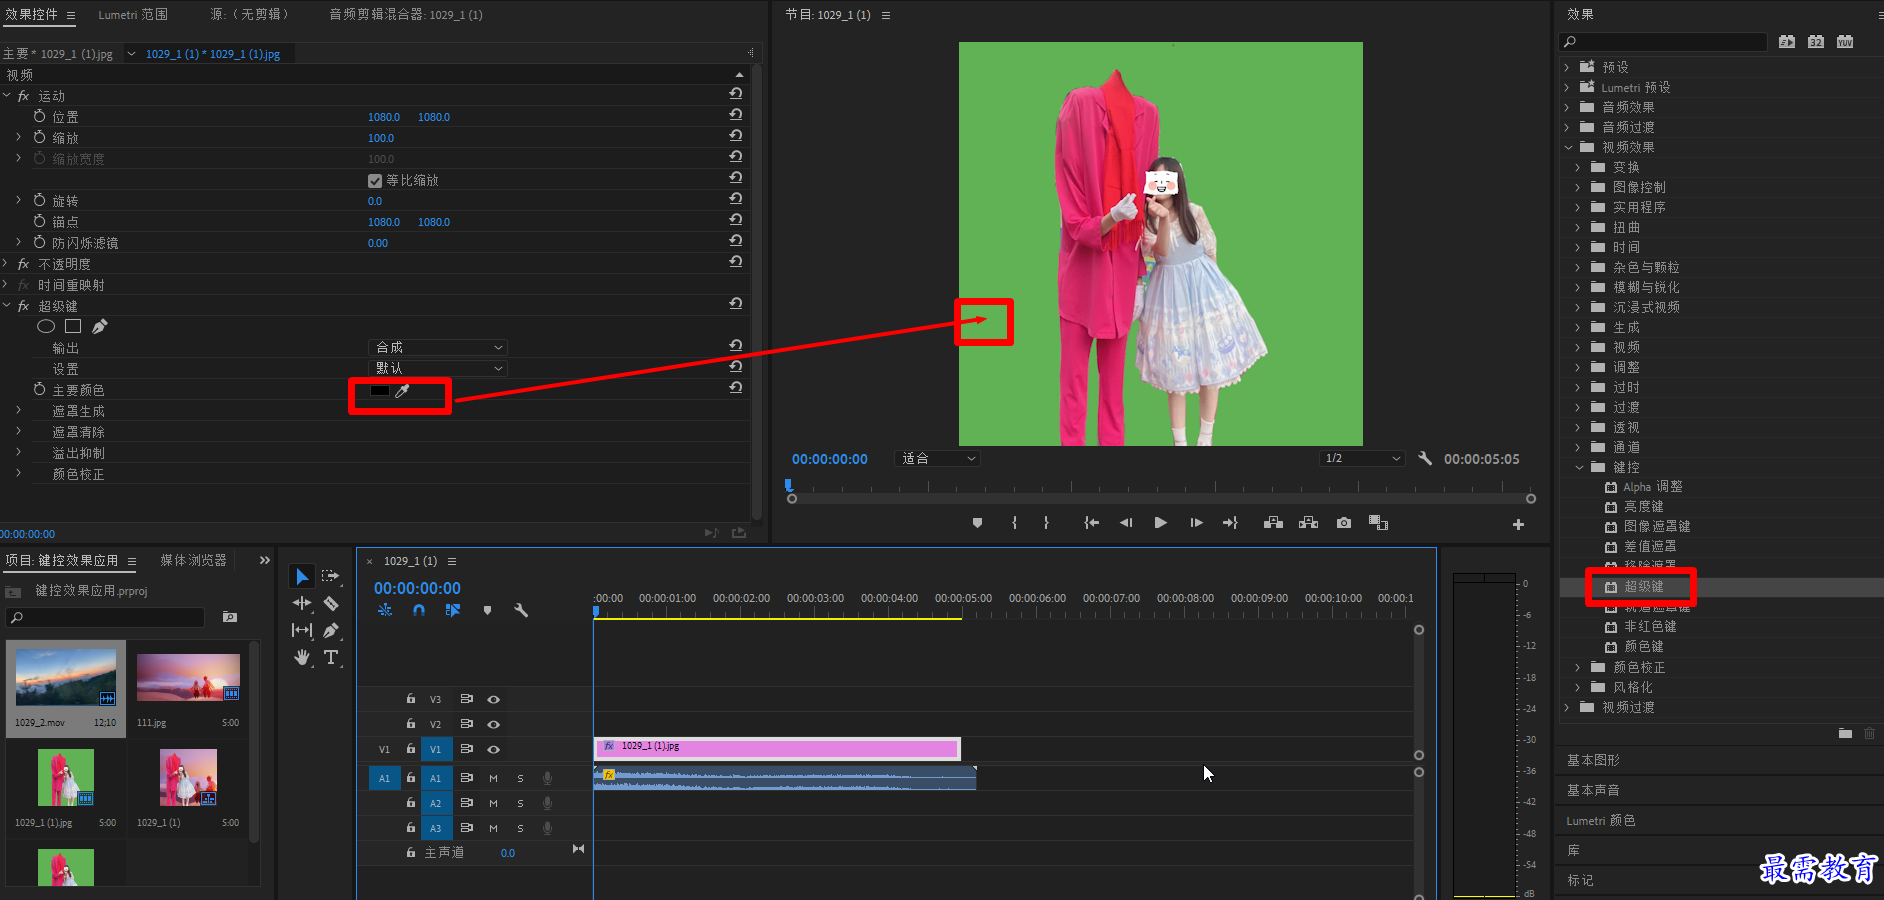Open the Media Browser tab
This screenshot has width=1884, height=900.
click(194, 560)
